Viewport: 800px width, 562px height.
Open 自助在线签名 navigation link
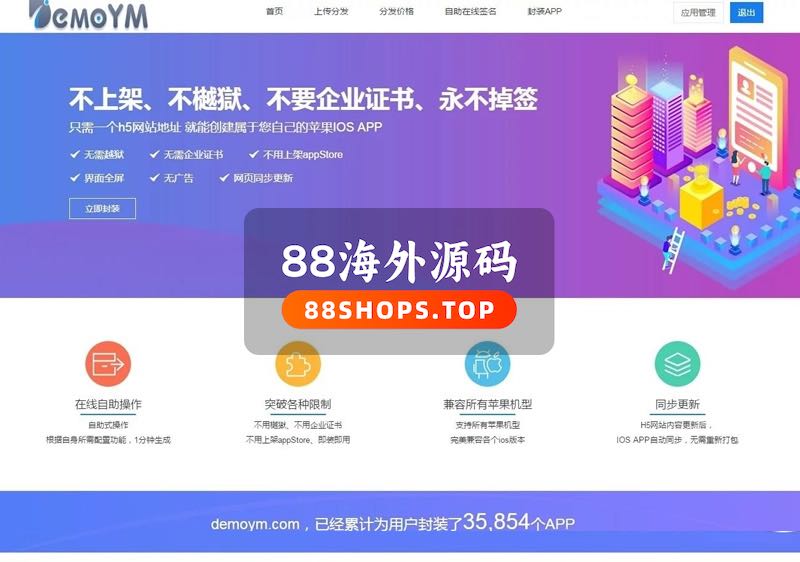pyautogui.click(x=470, y=11)
